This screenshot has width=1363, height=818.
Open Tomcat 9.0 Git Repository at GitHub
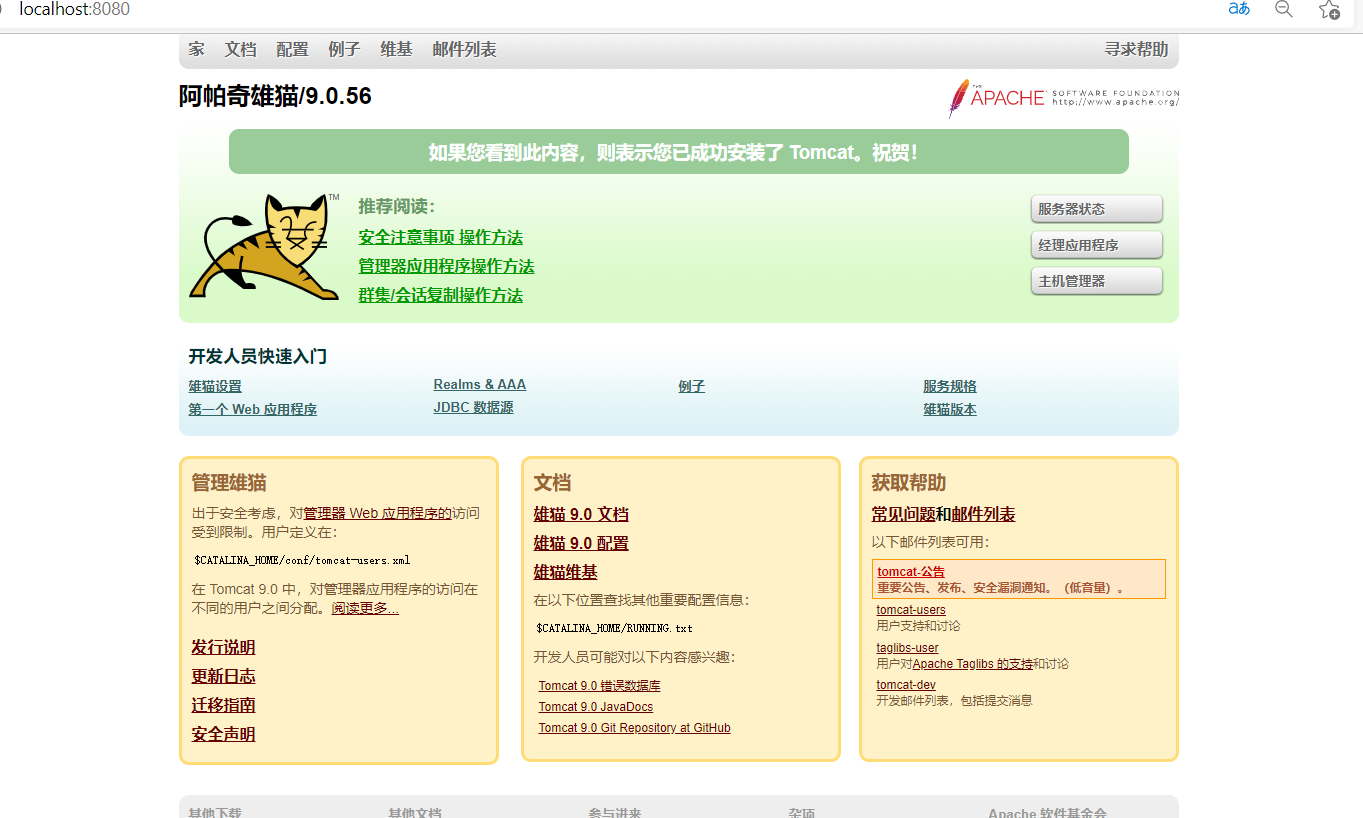click(634, 728)
